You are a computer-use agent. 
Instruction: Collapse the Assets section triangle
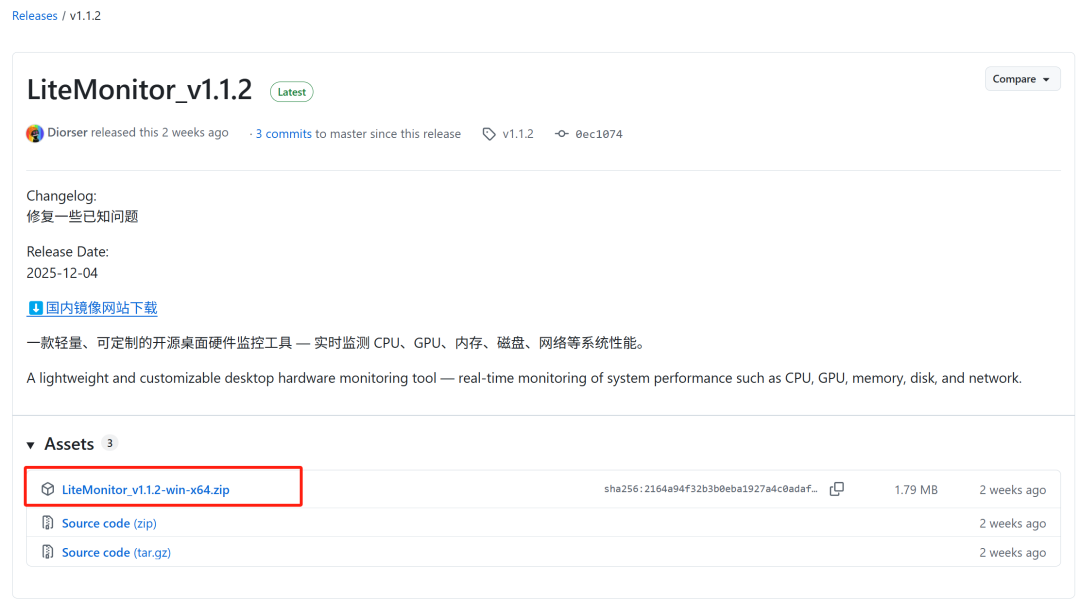[31, 445]
